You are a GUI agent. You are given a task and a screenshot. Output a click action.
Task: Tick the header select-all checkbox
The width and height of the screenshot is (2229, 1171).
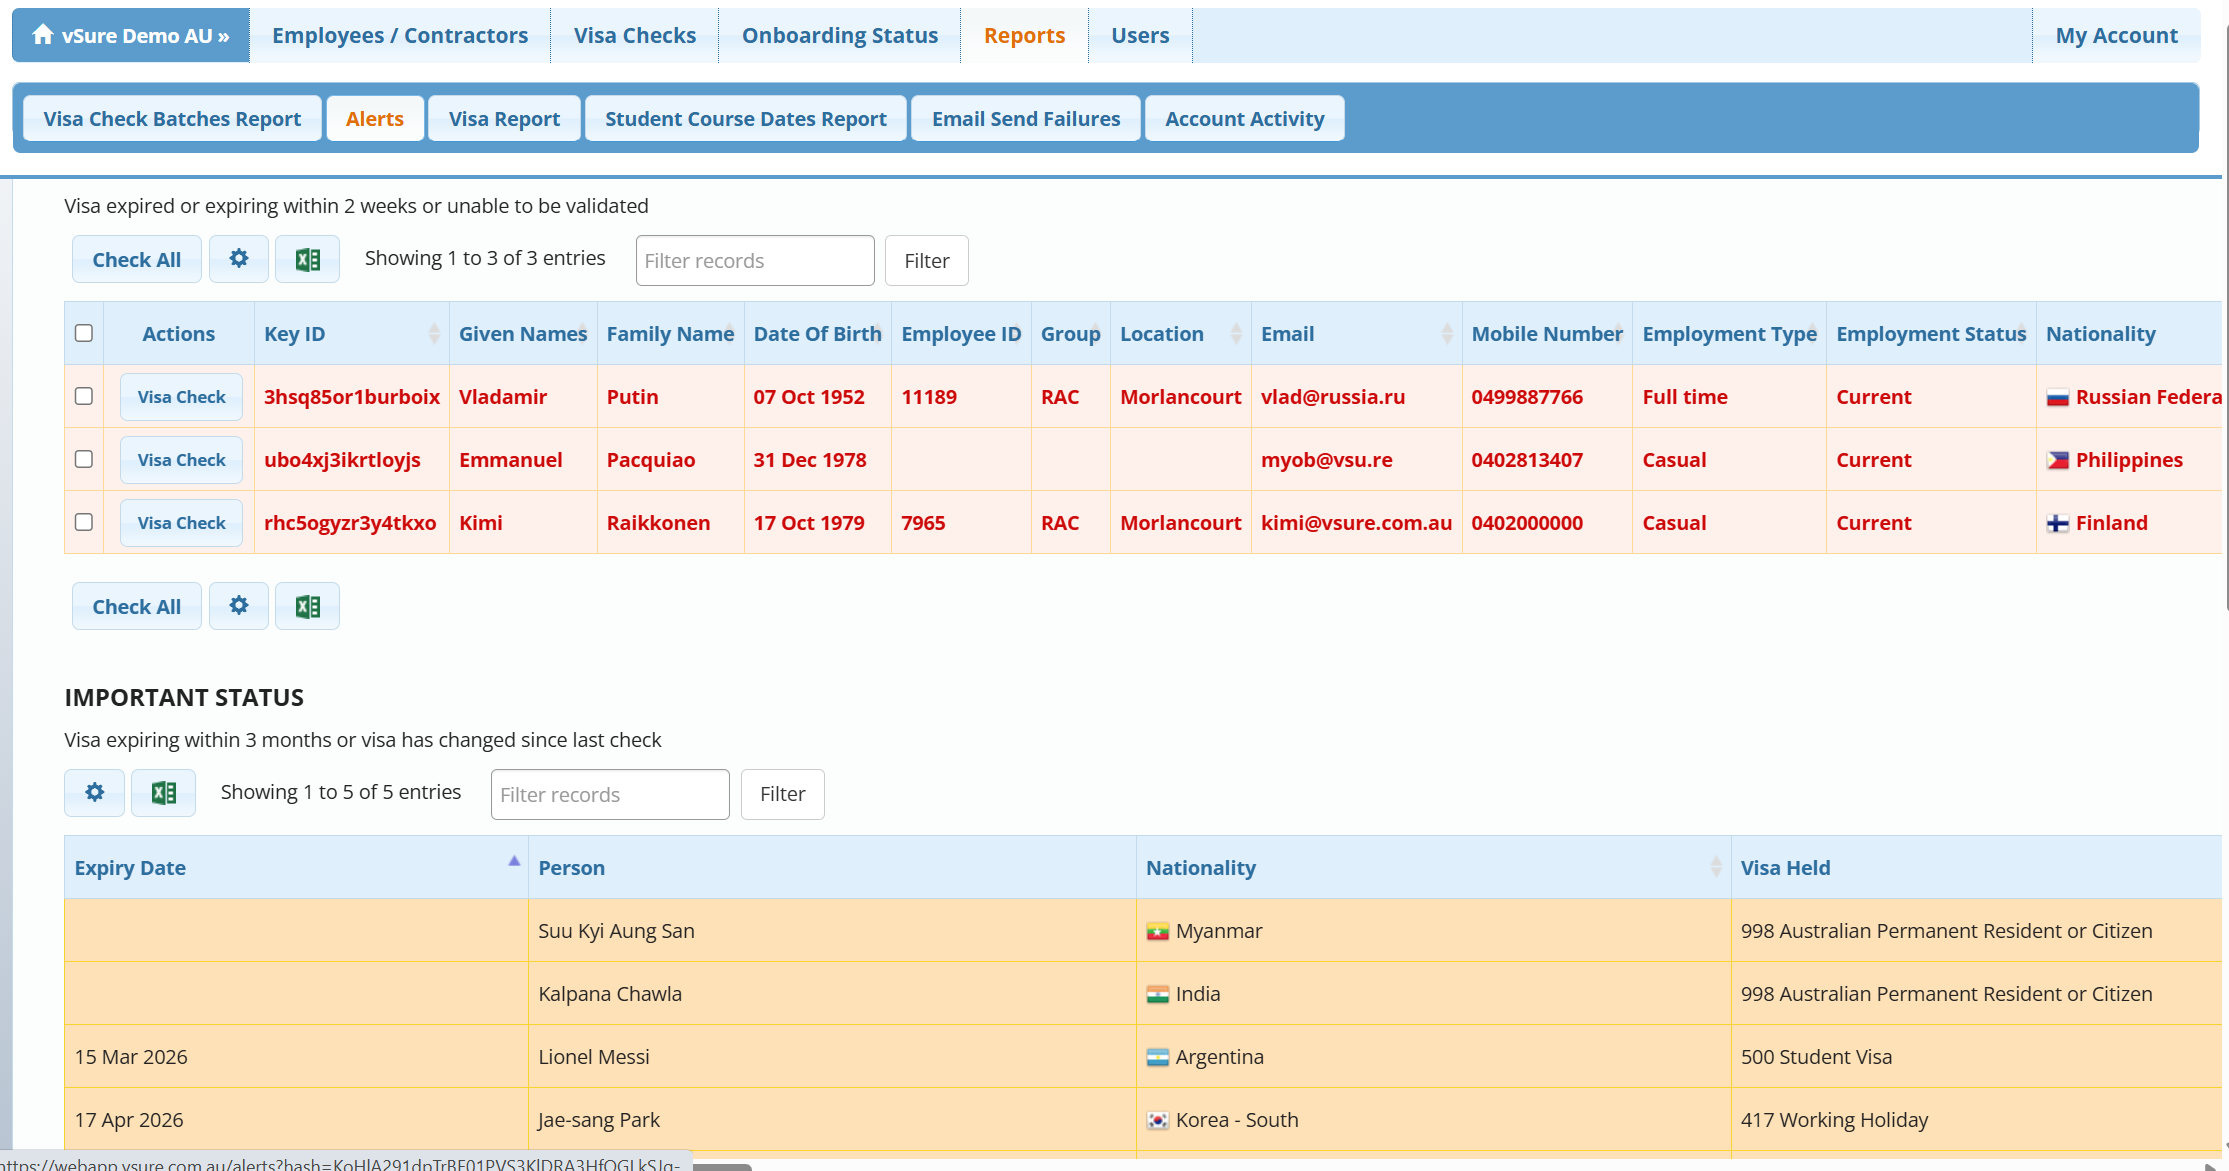coord(84,333)
